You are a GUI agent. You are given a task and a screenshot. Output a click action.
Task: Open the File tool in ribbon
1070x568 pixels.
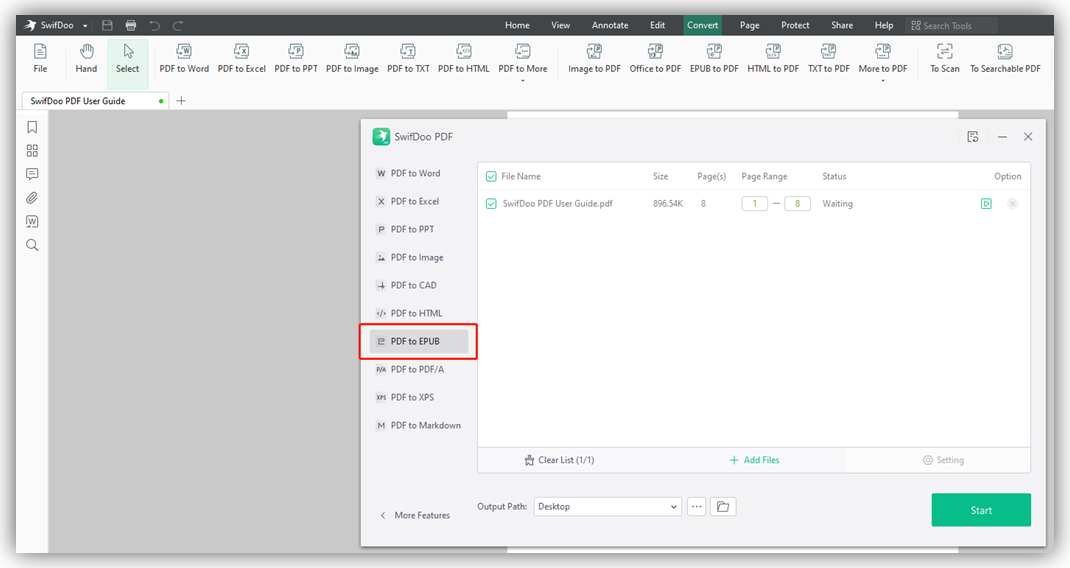(x=40, y=59)
